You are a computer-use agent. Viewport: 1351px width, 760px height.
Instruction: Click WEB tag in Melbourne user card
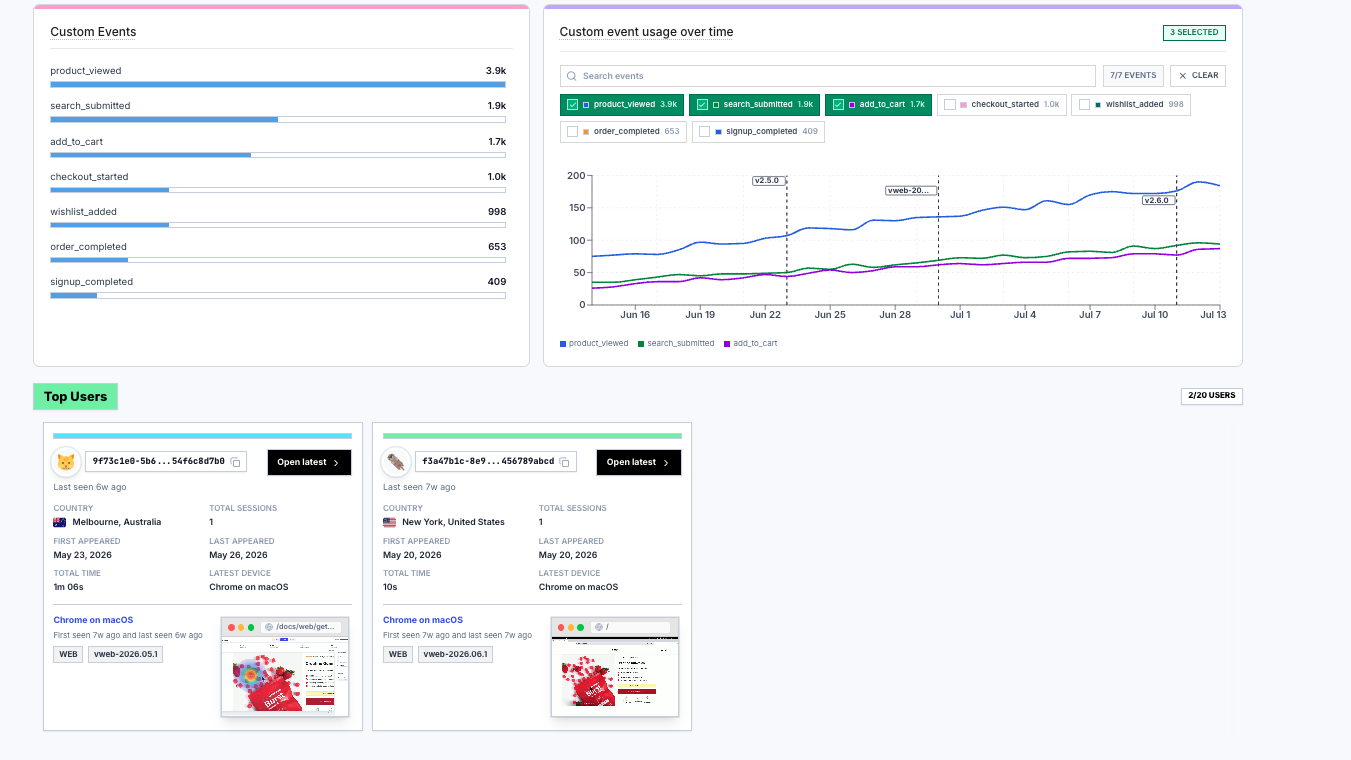tap(68, 654)
